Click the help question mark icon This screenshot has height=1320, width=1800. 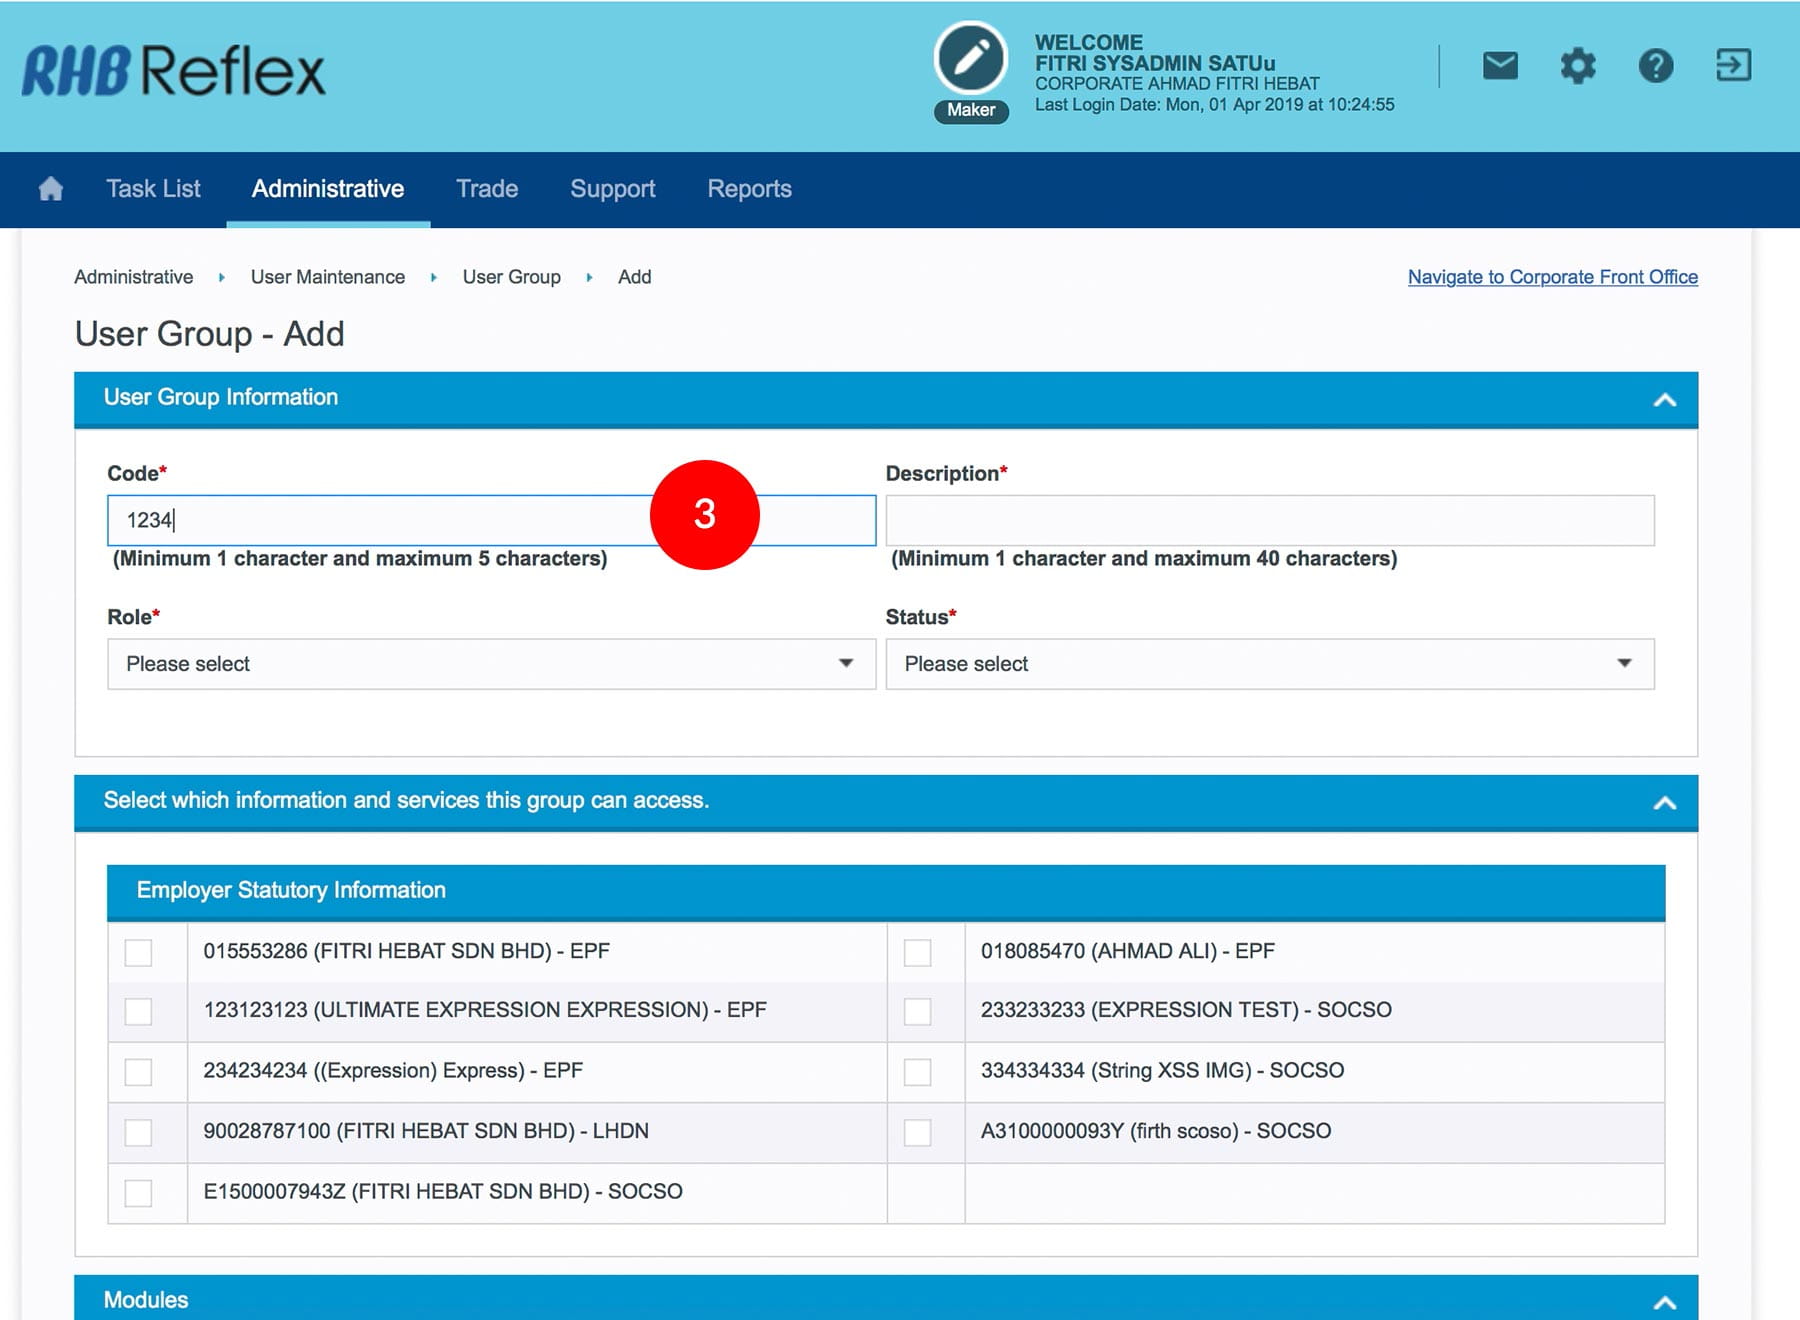pos(1656,66)
